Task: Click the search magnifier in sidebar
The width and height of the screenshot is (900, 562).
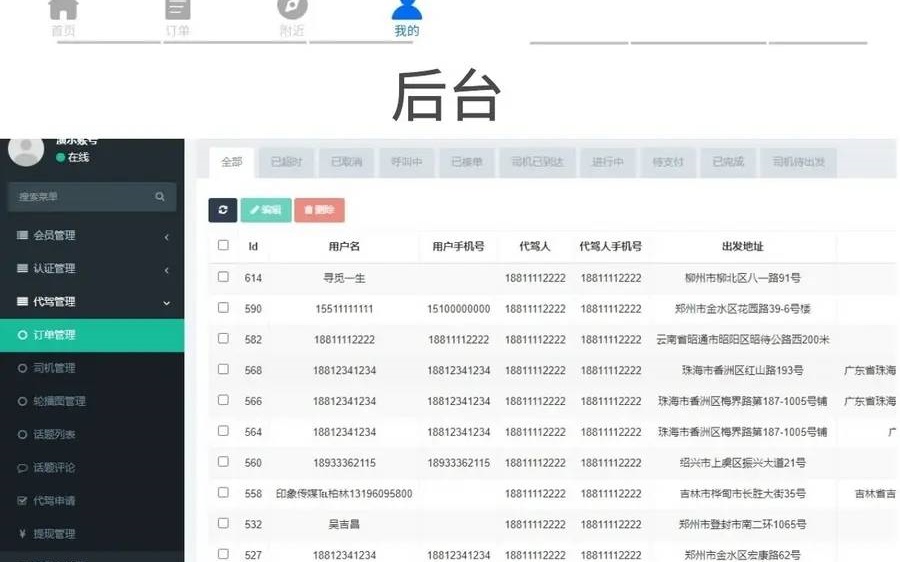Action: tap(160, 197)
